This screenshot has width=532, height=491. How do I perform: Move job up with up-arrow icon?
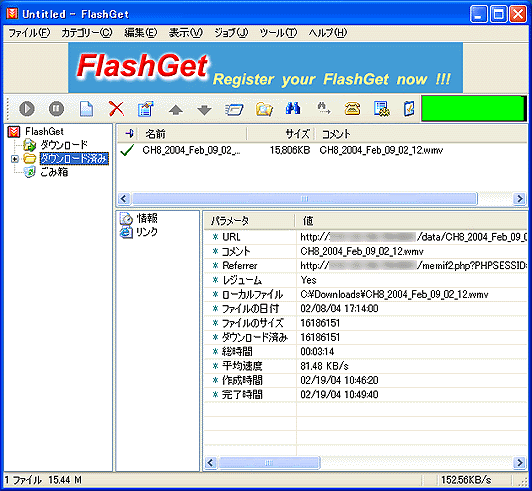(x=176, y=110)
